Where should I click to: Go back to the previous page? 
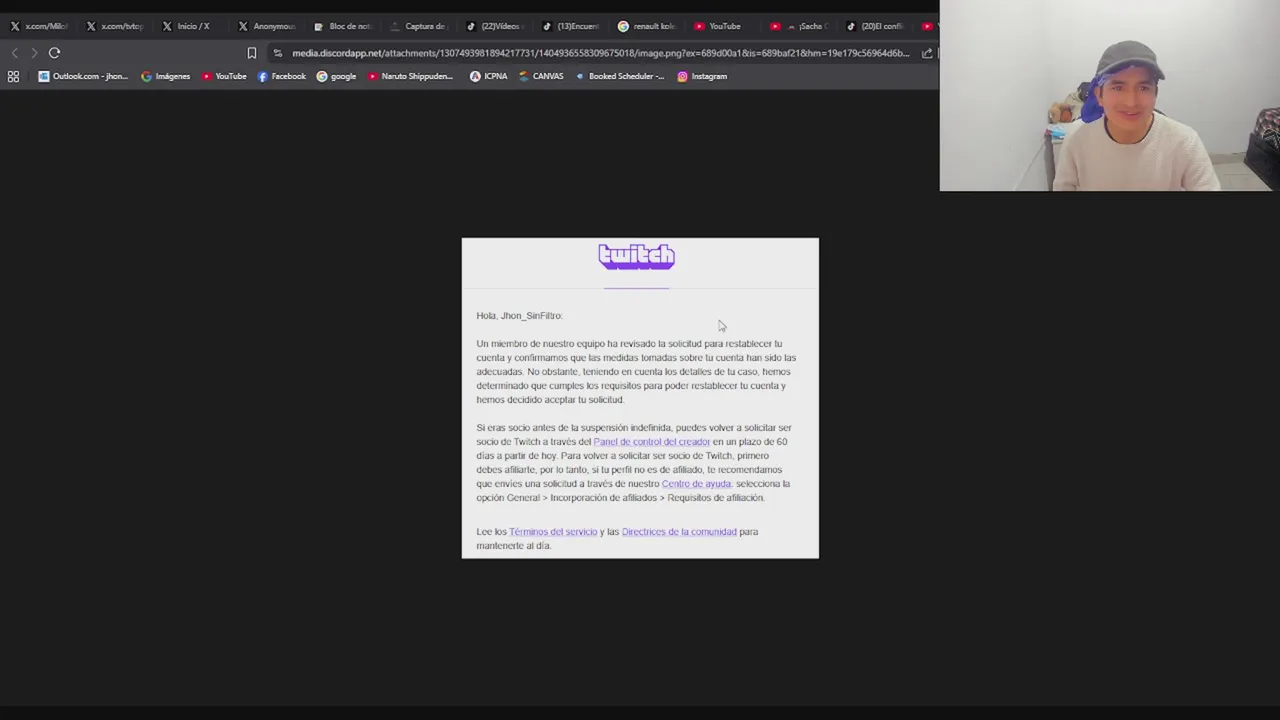click(14, 53)
